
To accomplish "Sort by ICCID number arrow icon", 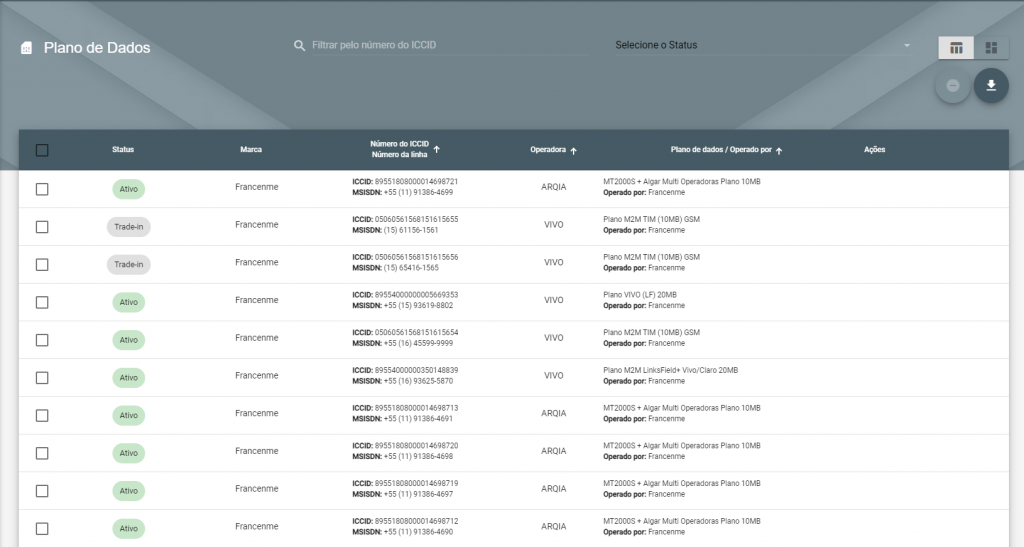I will coord(436,149).
